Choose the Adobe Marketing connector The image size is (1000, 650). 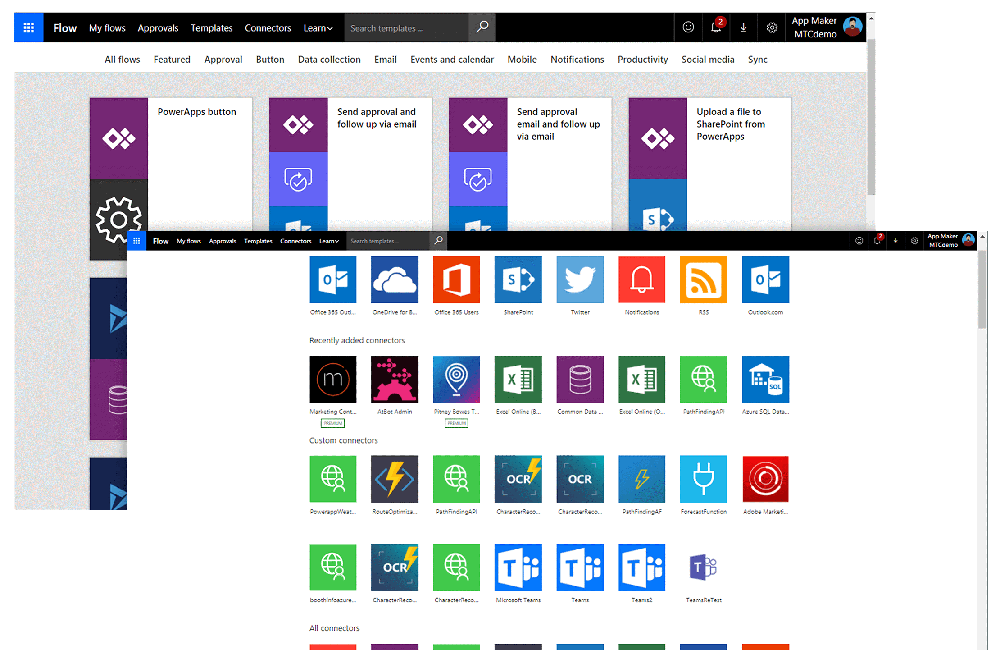click(765, 479)
